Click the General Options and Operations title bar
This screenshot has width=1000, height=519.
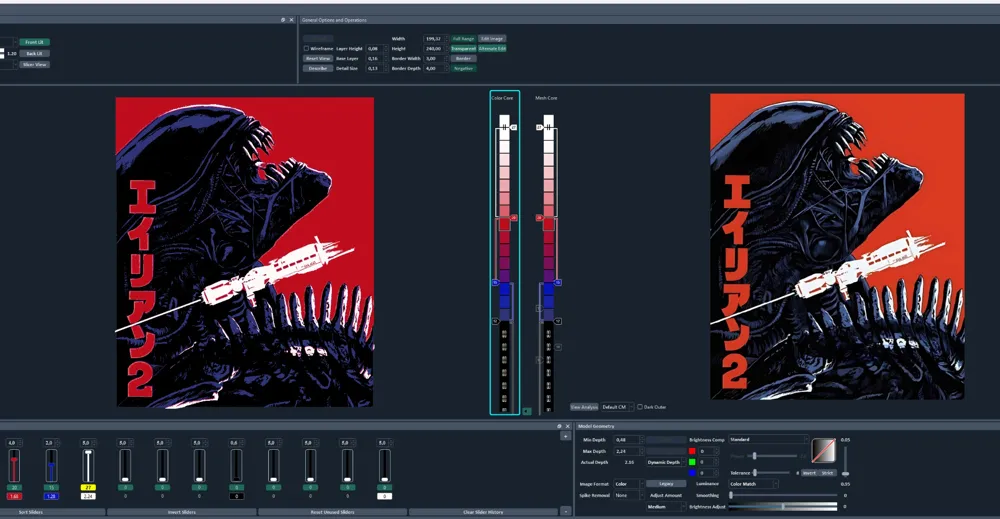[649, 20]
